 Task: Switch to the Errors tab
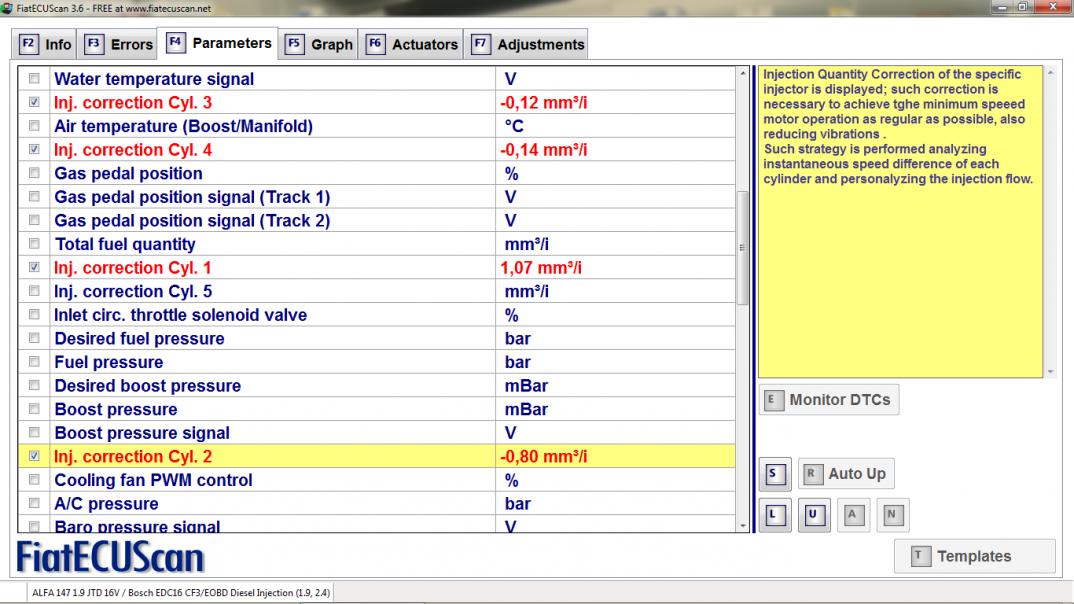click(119, 44)
